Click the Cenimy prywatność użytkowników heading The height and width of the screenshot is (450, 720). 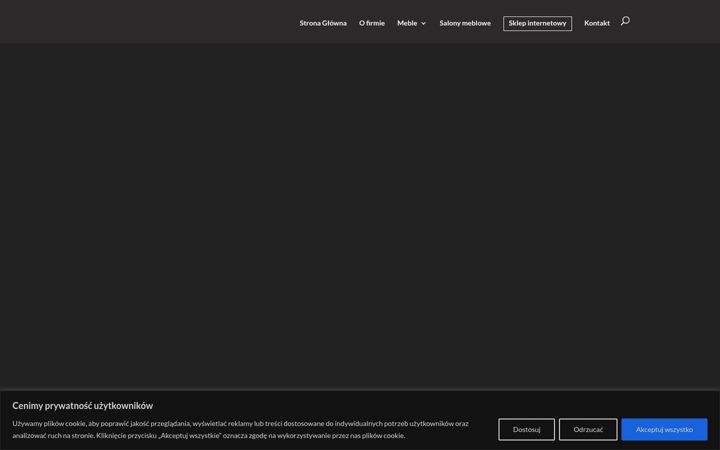coord(83,405)
